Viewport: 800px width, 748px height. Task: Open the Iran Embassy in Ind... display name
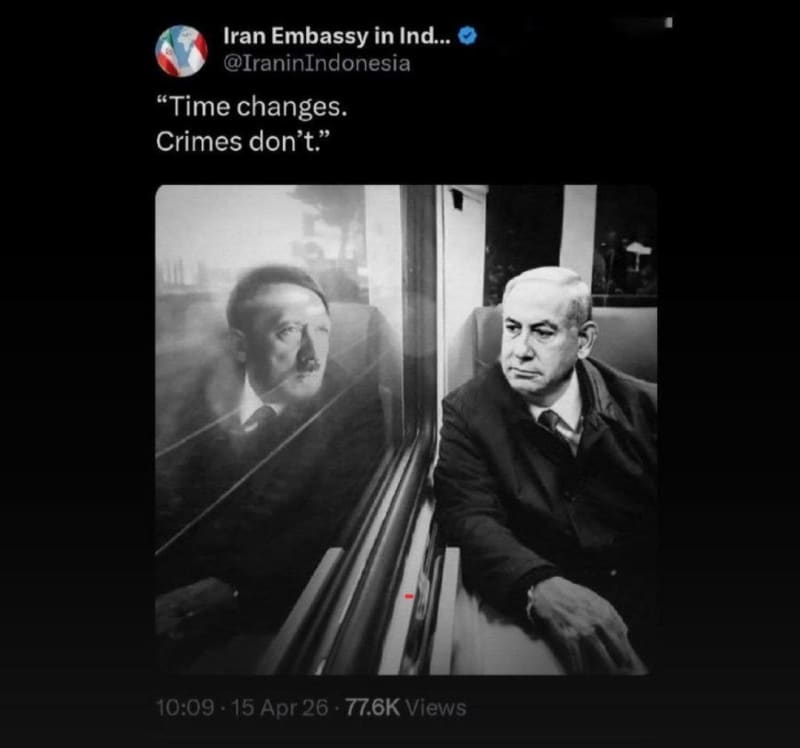pyautogui.click(x=337, y=36)
